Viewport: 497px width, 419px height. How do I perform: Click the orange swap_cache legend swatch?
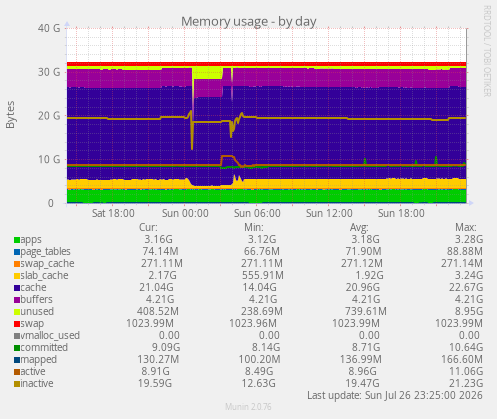(17, 264)
